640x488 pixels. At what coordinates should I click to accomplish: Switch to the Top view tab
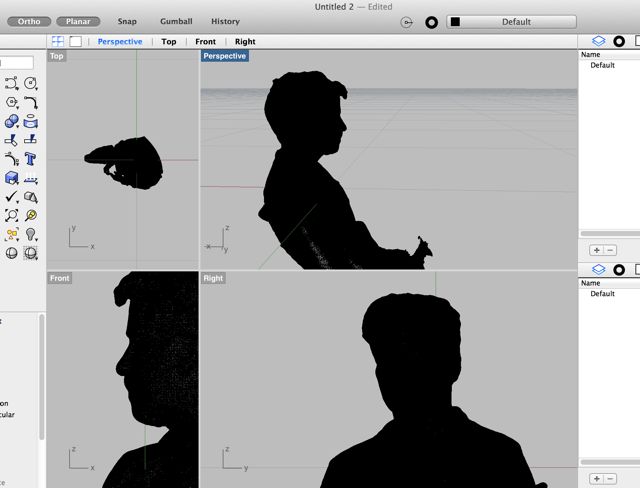point(169,42)
